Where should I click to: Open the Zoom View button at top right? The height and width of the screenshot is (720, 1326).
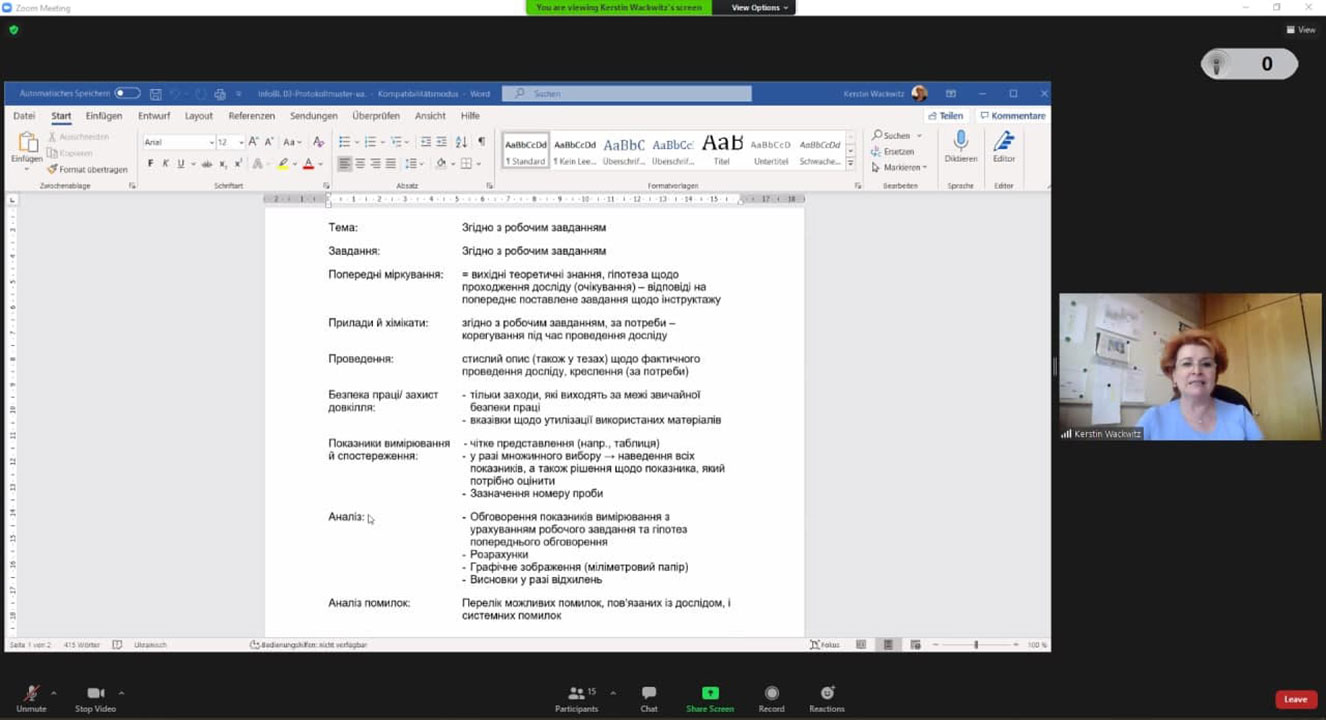click(x=1301, y=30)
